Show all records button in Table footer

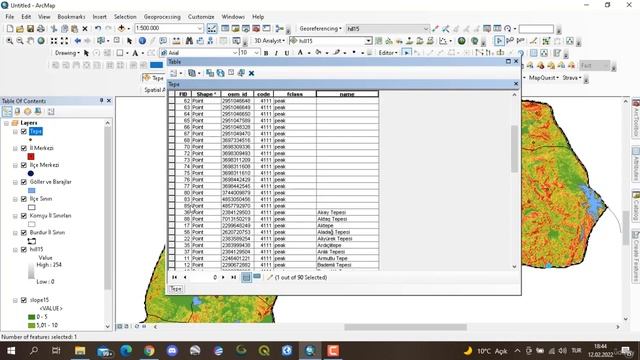pyautogui.click(x=246, y=277)
